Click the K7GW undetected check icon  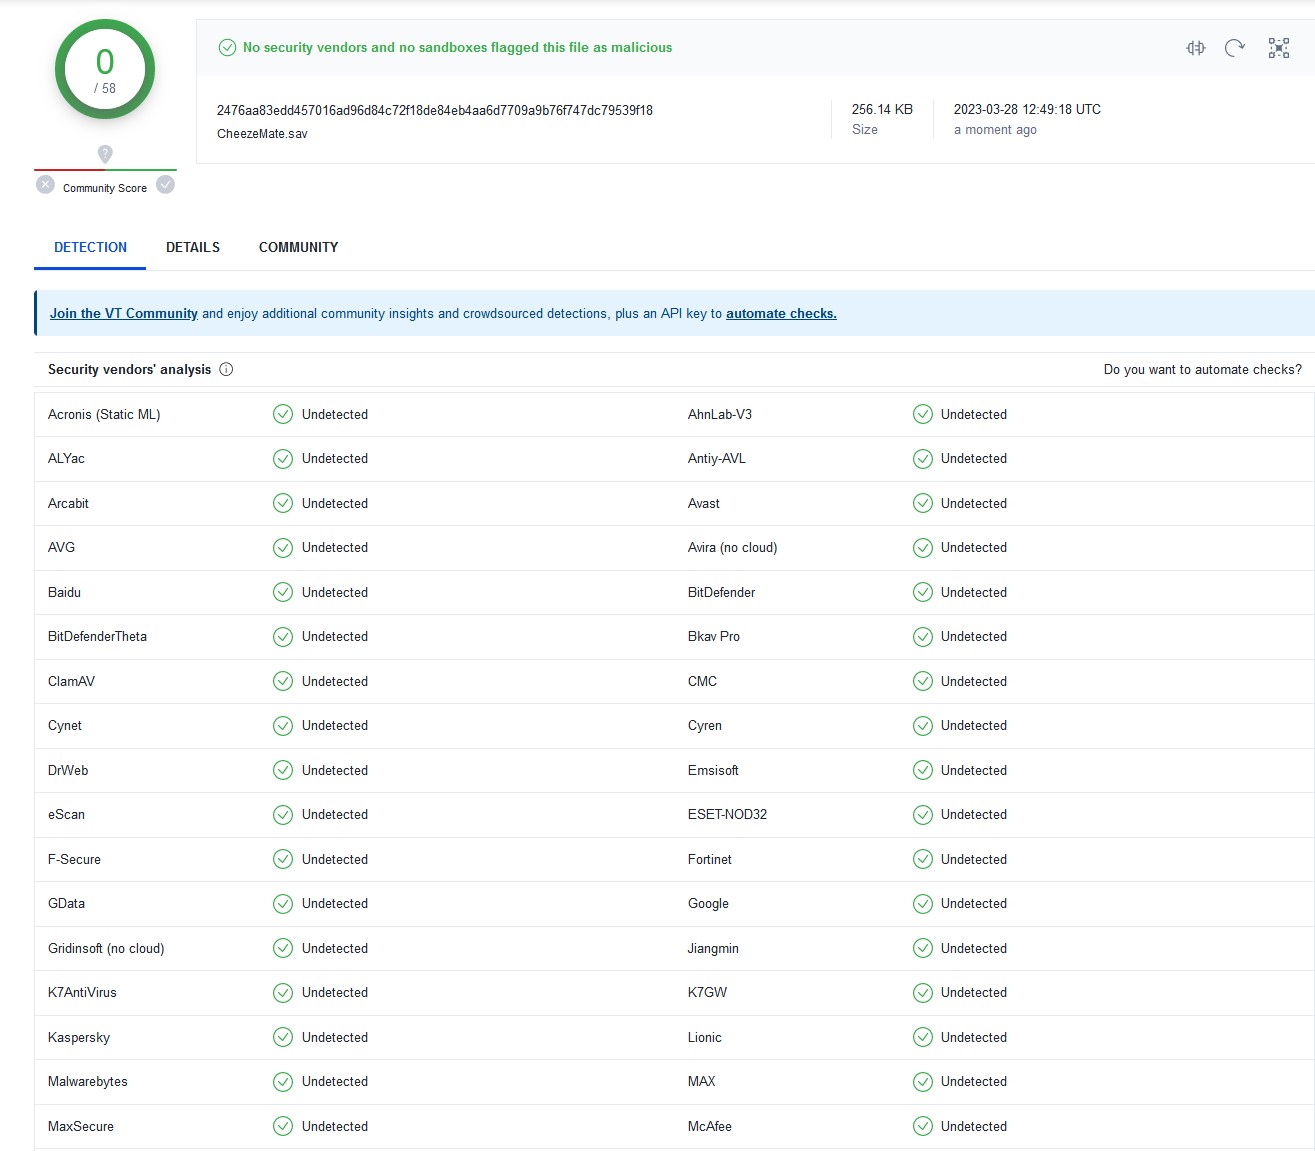coord(923,993)
